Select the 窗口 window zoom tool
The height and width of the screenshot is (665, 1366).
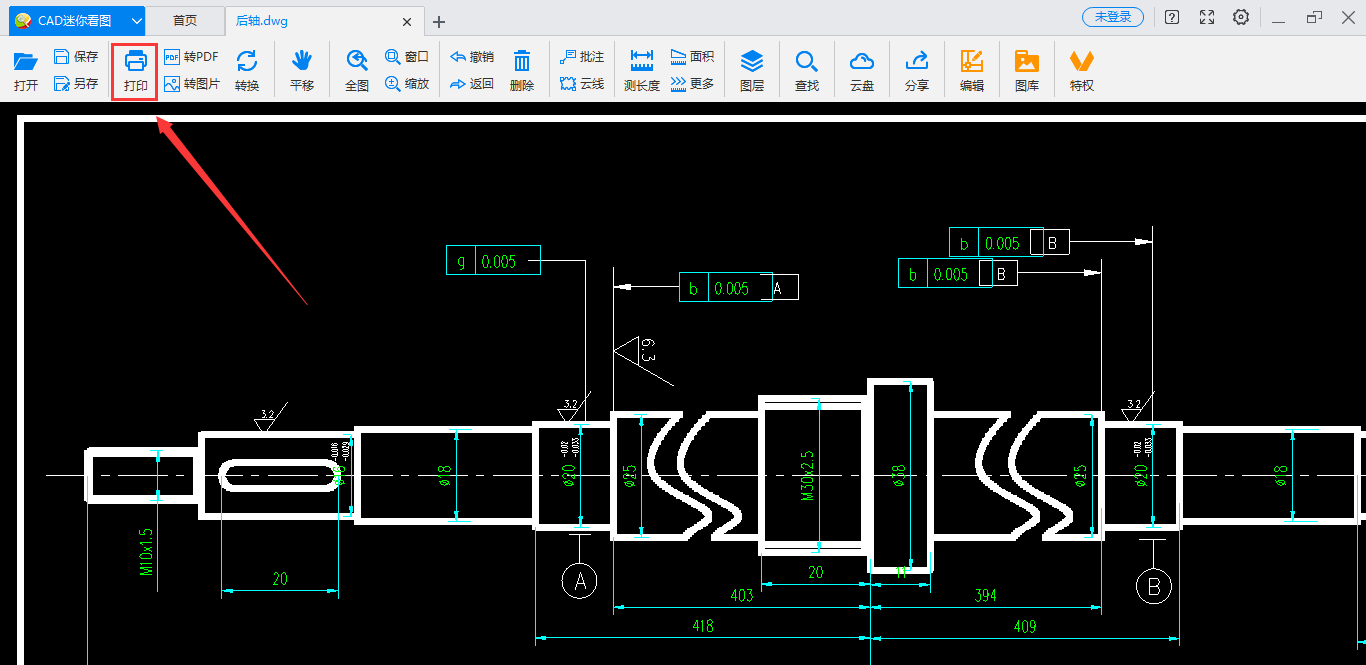coord(407,57)
